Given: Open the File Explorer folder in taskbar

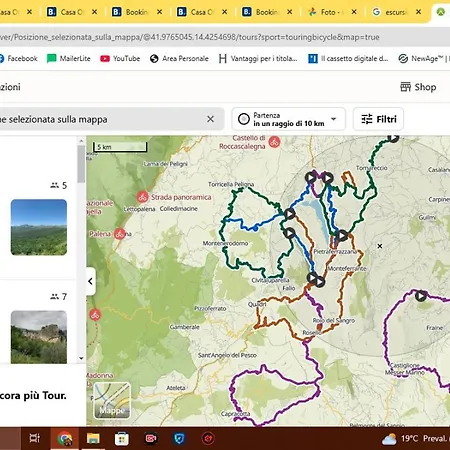Looking at the screenshot, I should coord(93,438).
